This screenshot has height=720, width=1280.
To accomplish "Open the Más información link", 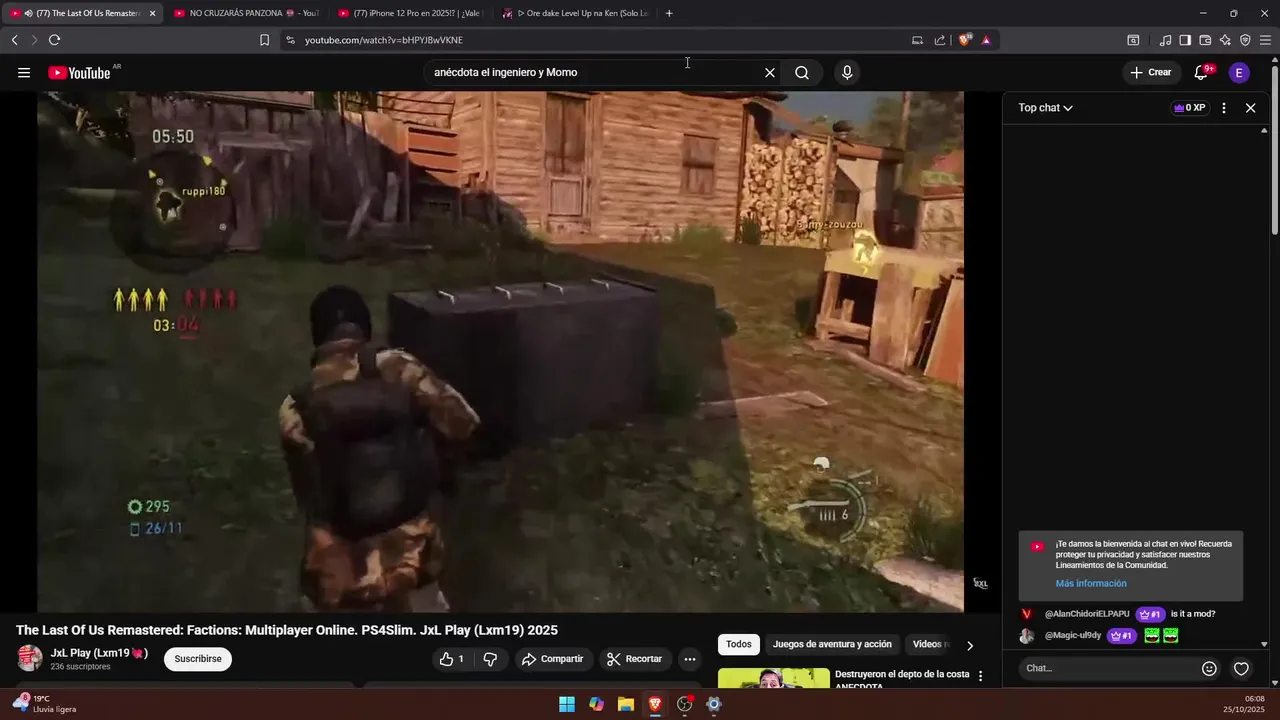I will tap(1091, 583).
